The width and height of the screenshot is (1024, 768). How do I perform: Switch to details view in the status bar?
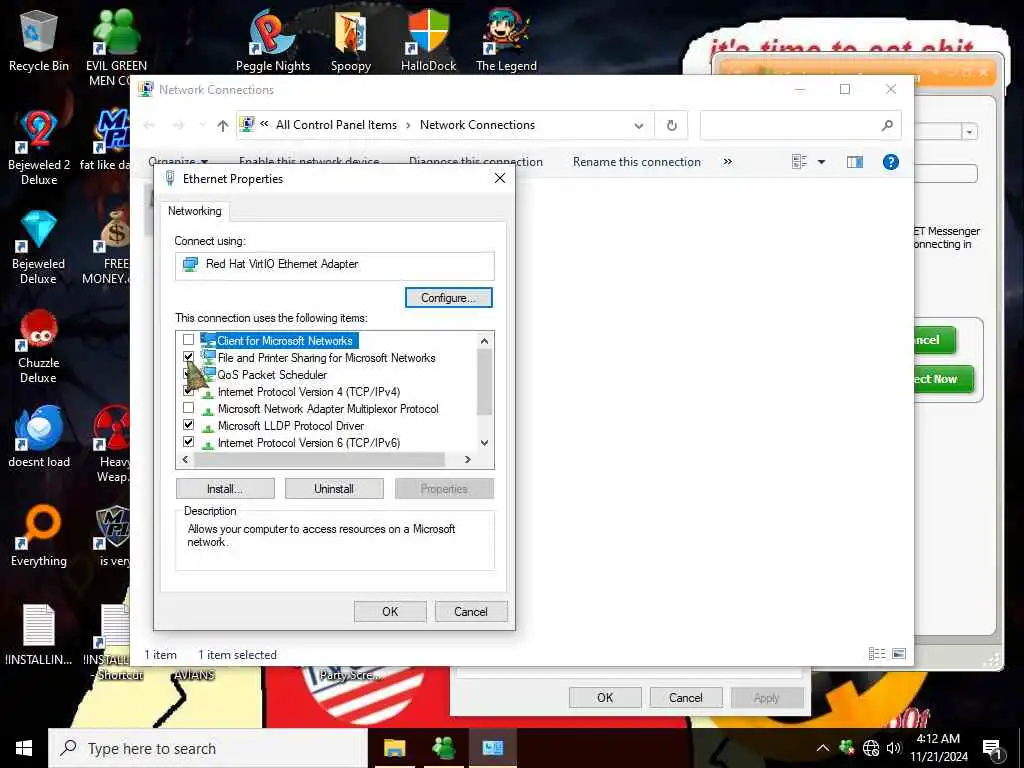[x=877, y=654]
